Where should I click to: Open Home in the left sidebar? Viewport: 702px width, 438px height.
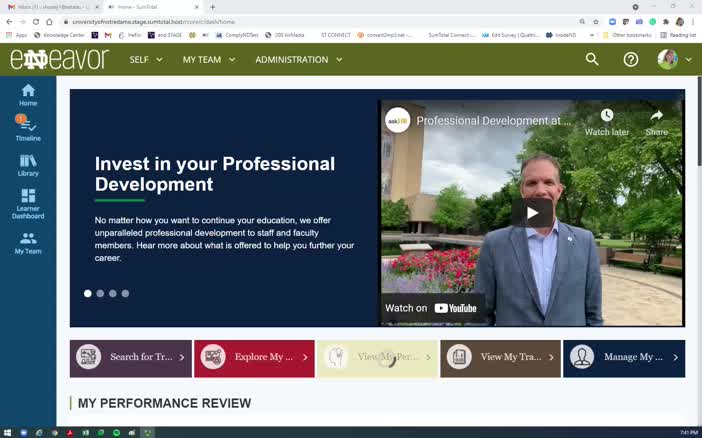[x=28, y=95]
